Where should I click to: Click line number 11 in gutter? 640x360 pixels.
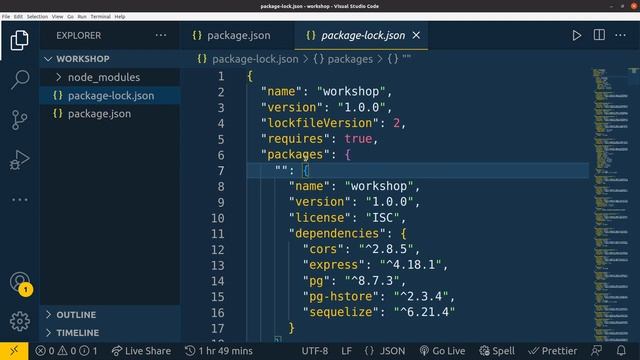(218, 234)
